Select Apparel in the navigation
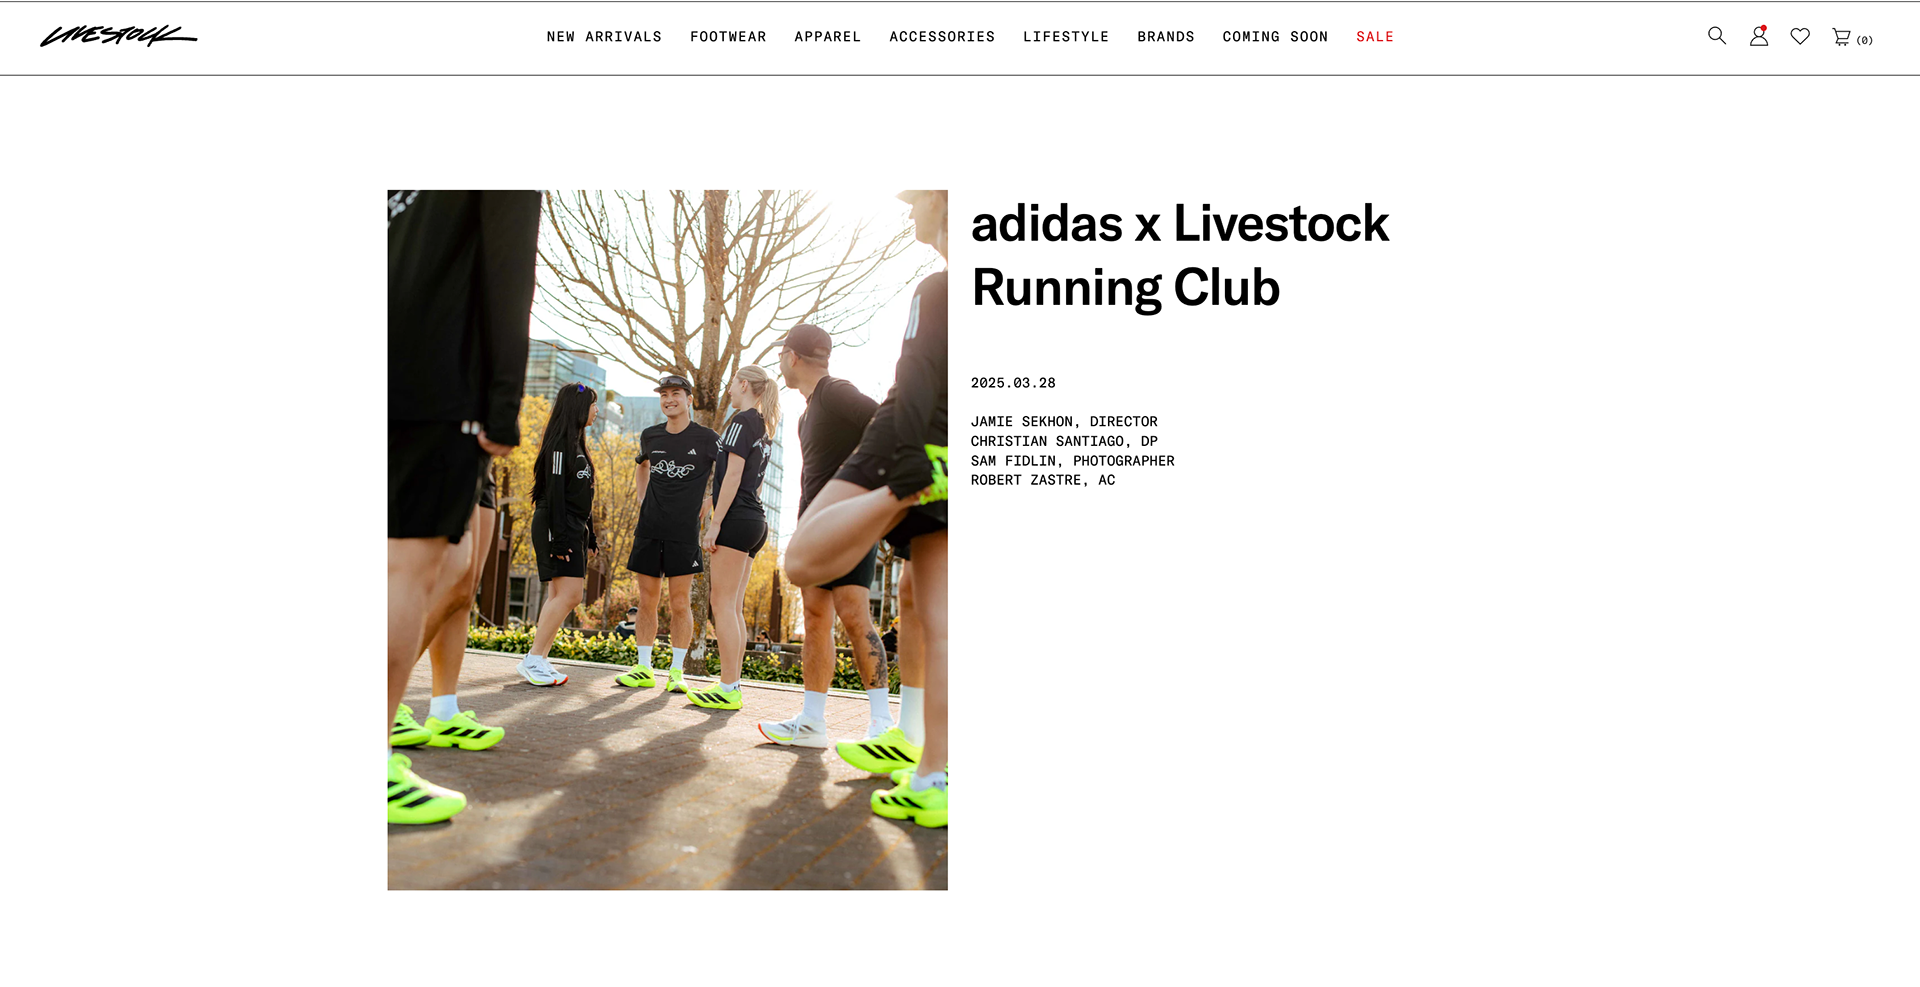 [827, 37]
